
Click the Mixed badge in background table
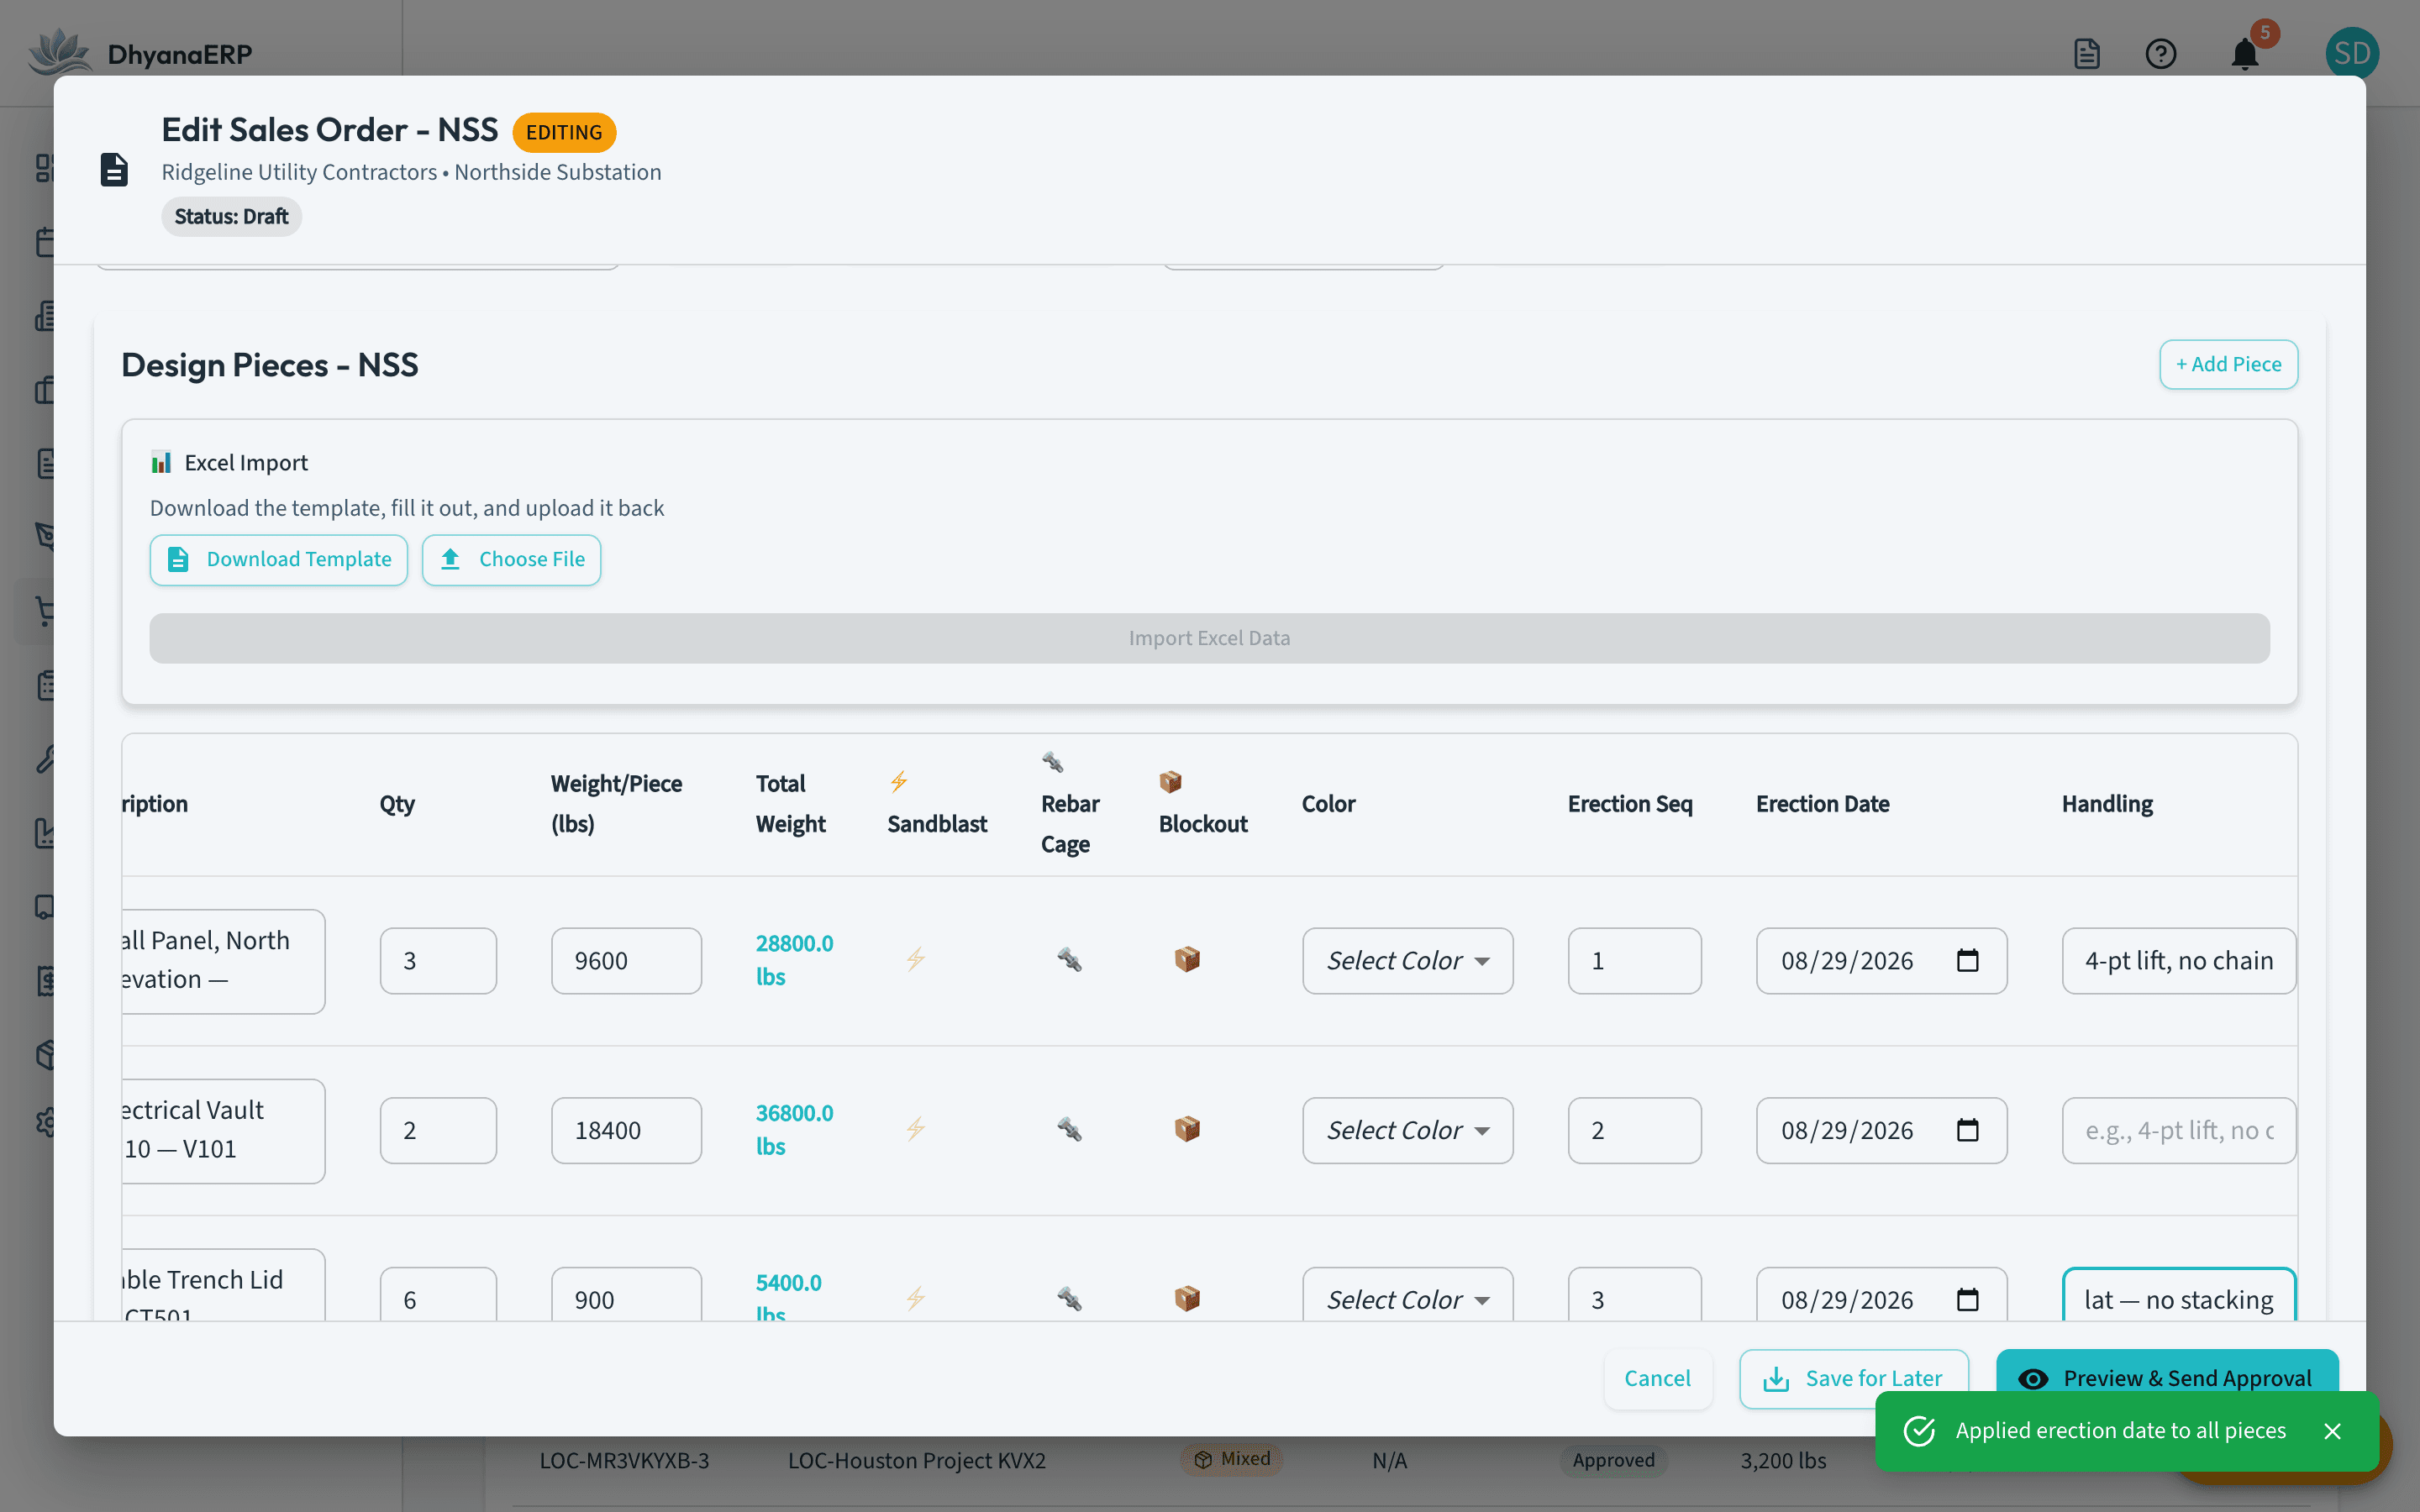coord(1232,1459)
